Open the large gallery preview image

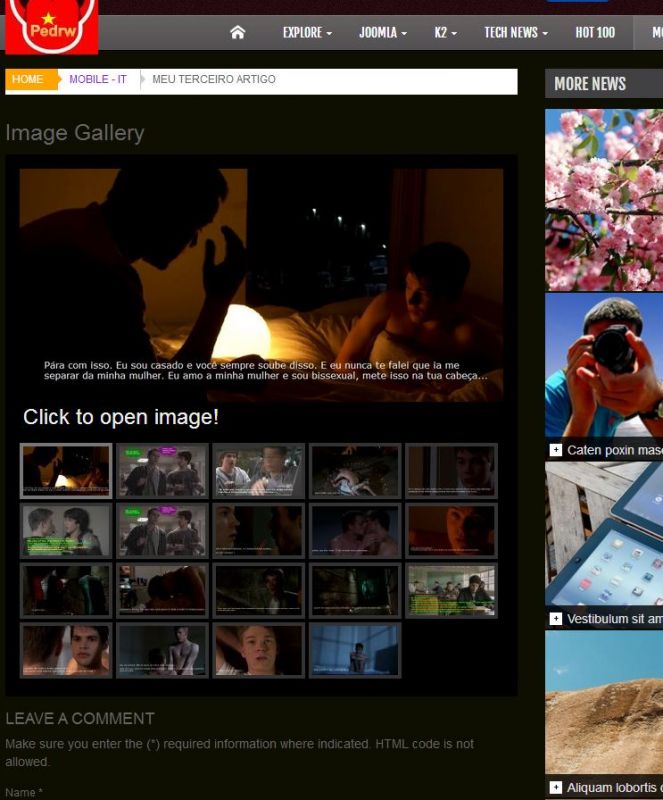pos(261,285)
